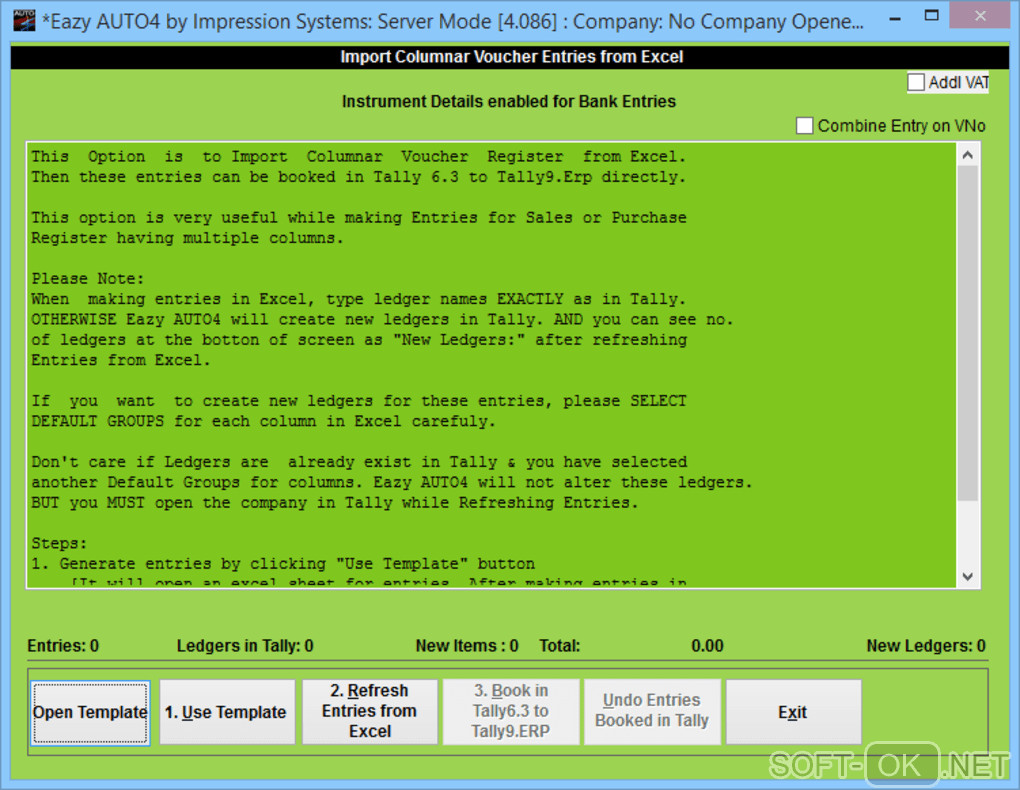Click 3. Book in Tally6.3 to Tally9.ERP

click(x=511, y=711)
